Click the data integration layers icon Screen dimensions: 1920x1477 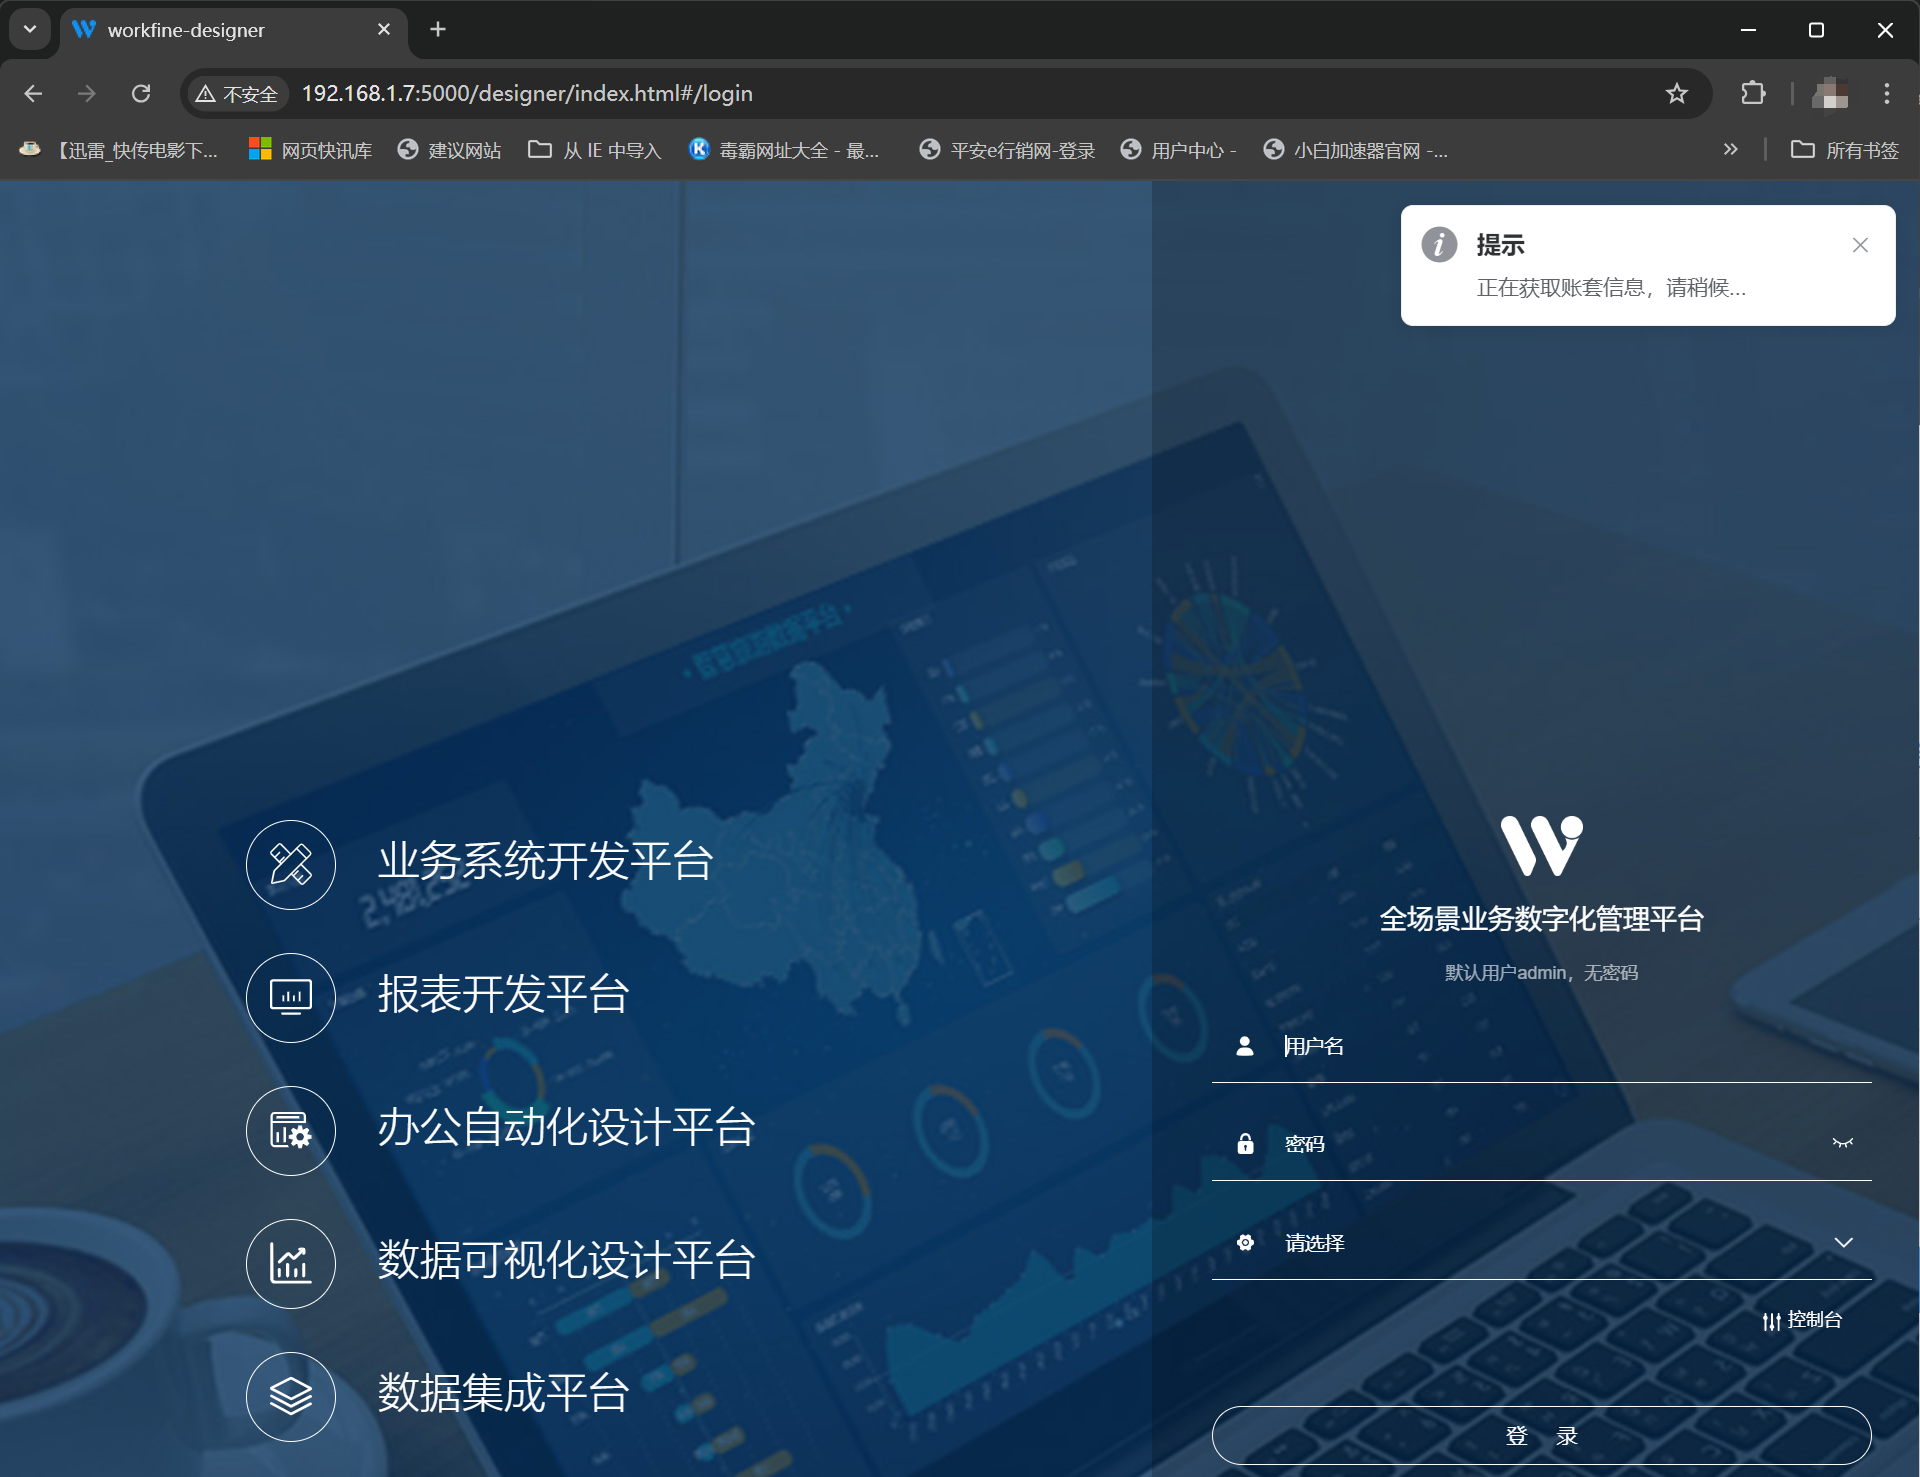click(x=290, y=1396)
